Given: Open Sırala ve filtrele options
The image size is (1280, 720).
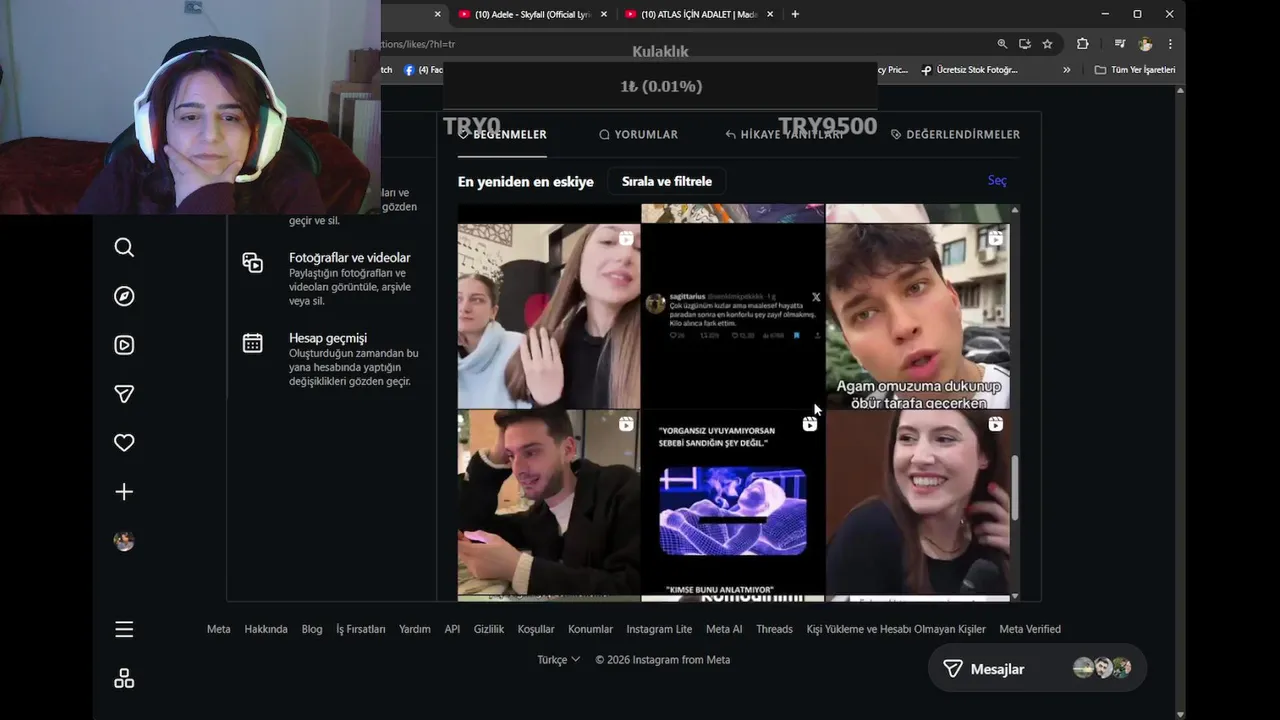Looking at the screenshot, I should (667, 181).
